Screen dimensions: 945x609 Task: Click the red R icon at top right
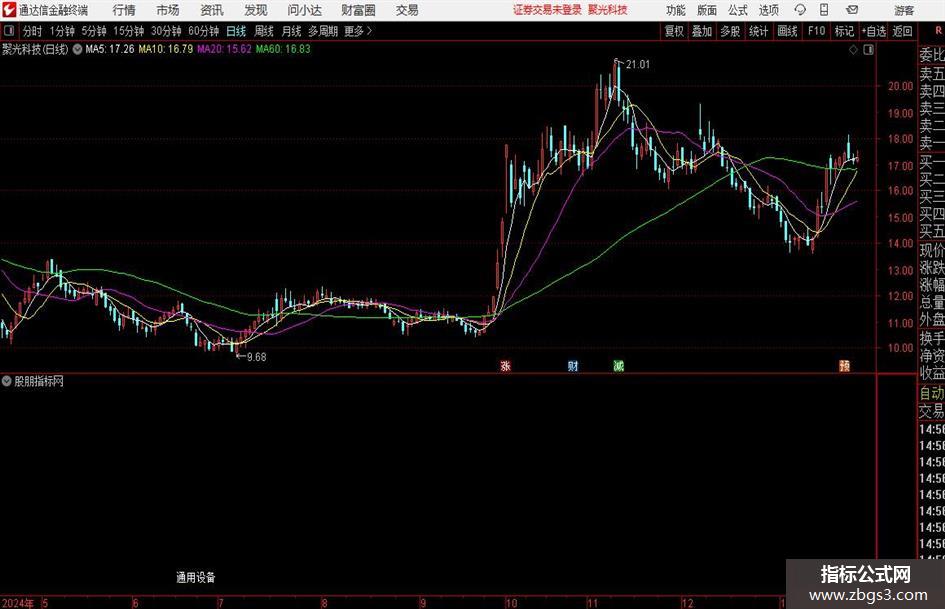coord(940,31)
